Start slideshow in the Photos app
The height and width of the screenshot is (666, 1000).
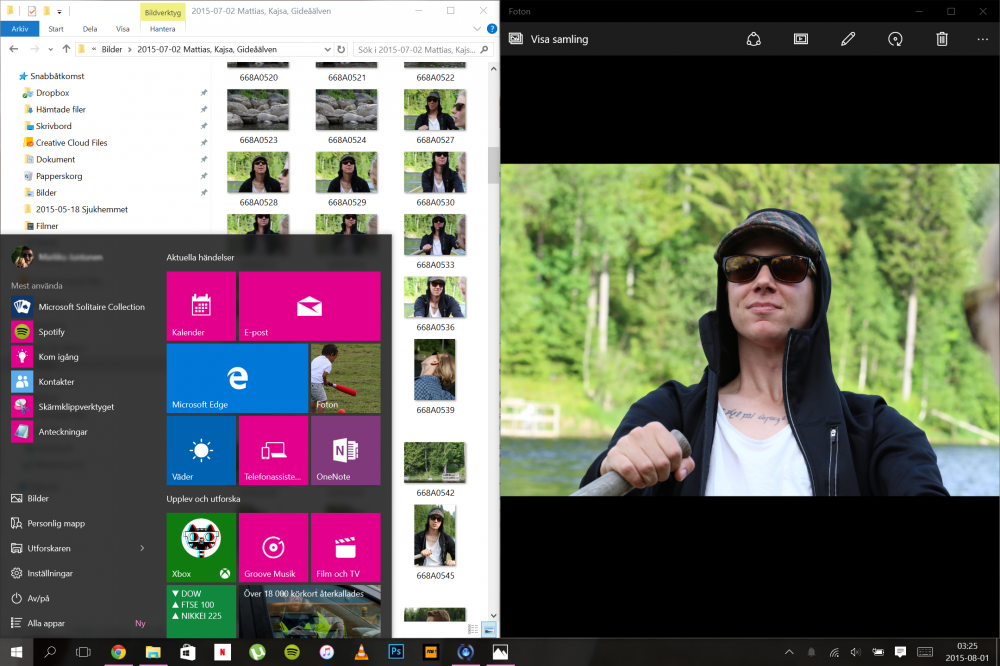(801, 39)
